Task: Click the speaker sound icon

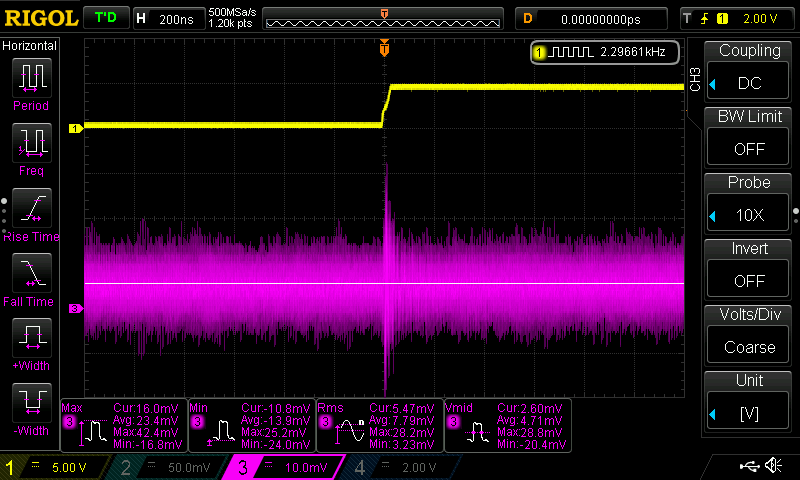Action: point(773,466)
